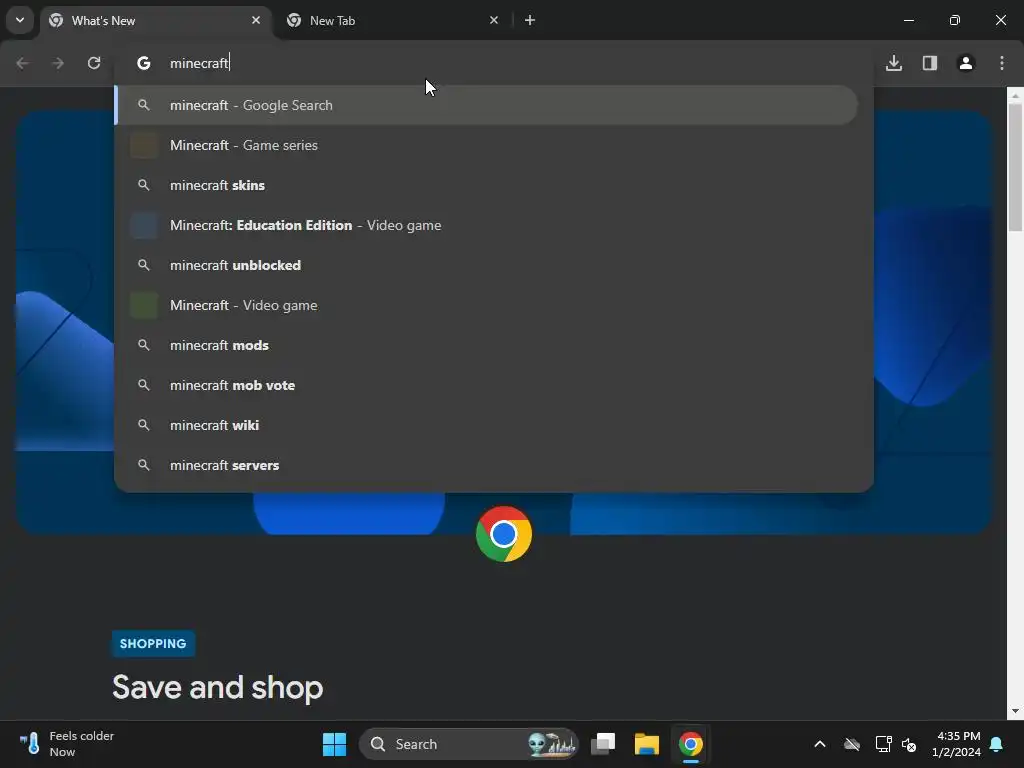
Task: Toggle the Chrome side panel
Action: 930,63
